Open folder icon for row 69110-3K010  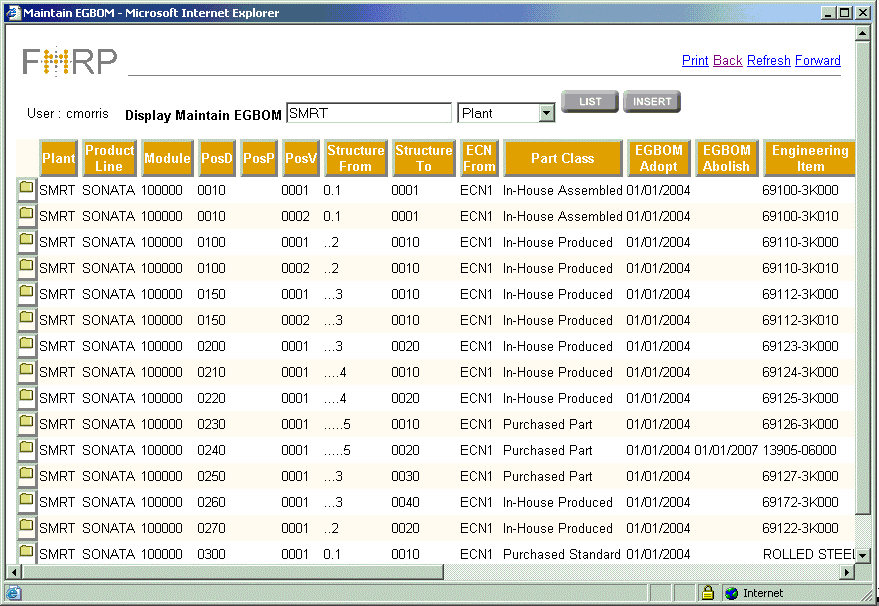point(26,266)
